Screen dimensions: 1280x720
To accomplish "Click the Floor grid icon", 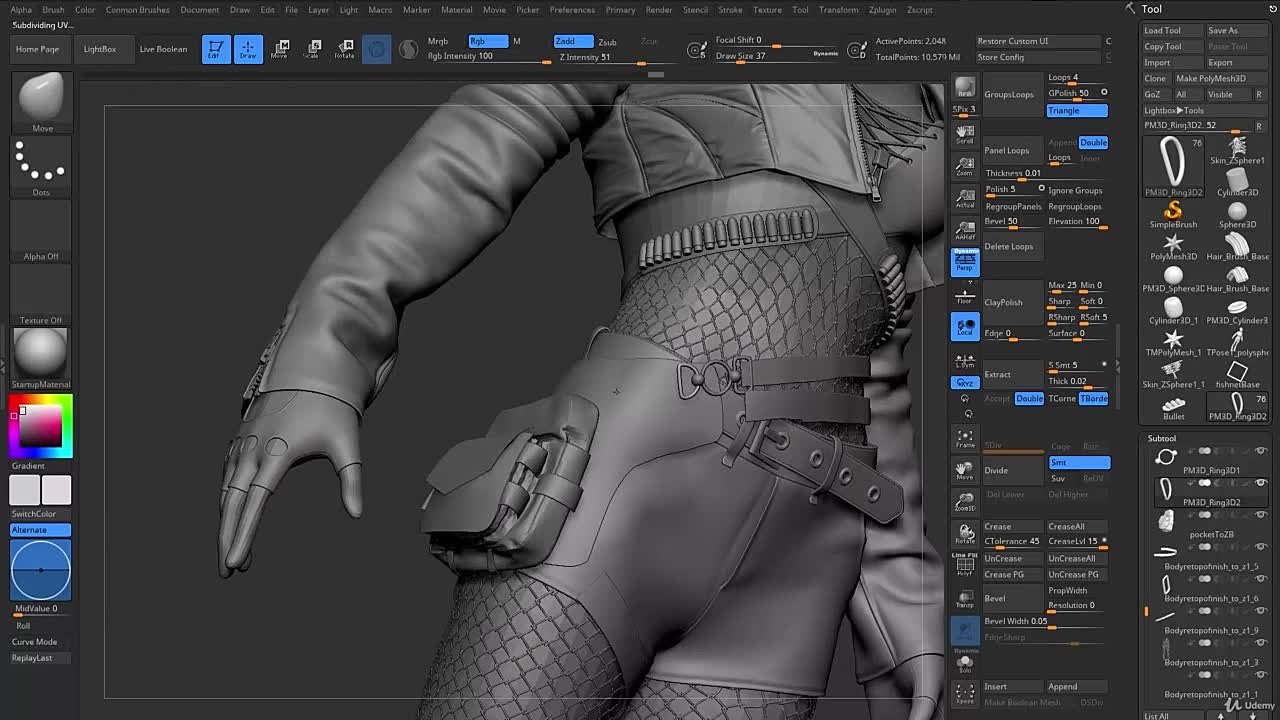I will [x=965, y=295].
